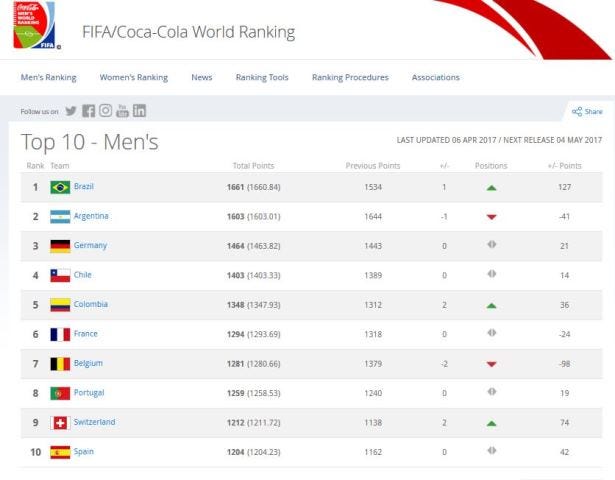Screen dimensions: 615x480
Task: Open the Ranking Tools menu item
Action: (x=262, y=77)
